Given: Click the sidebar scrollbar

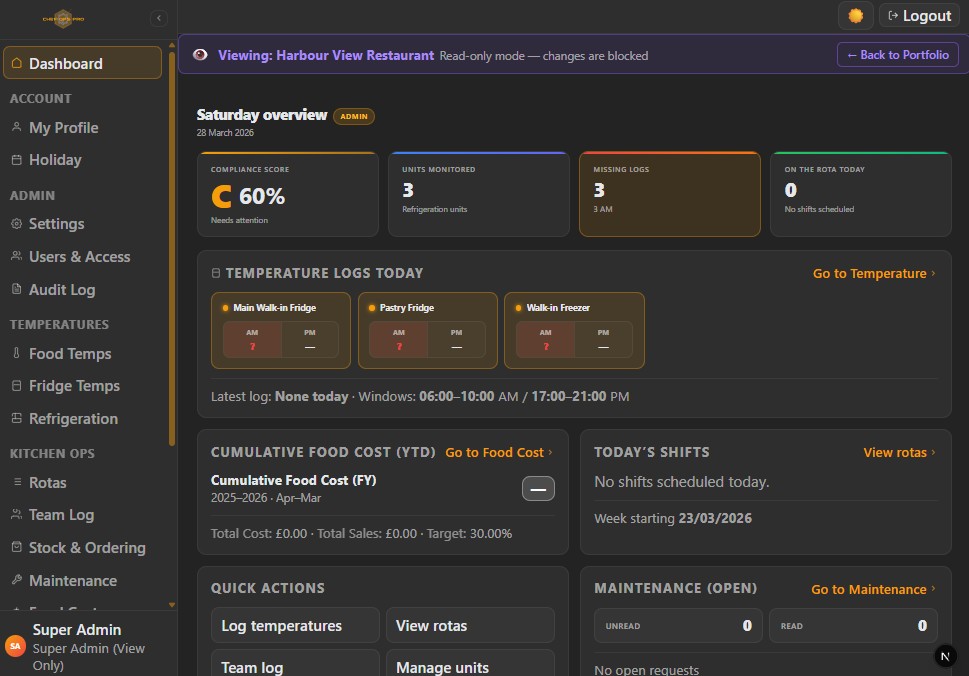Looking at the screenshot, I should 172,247.
